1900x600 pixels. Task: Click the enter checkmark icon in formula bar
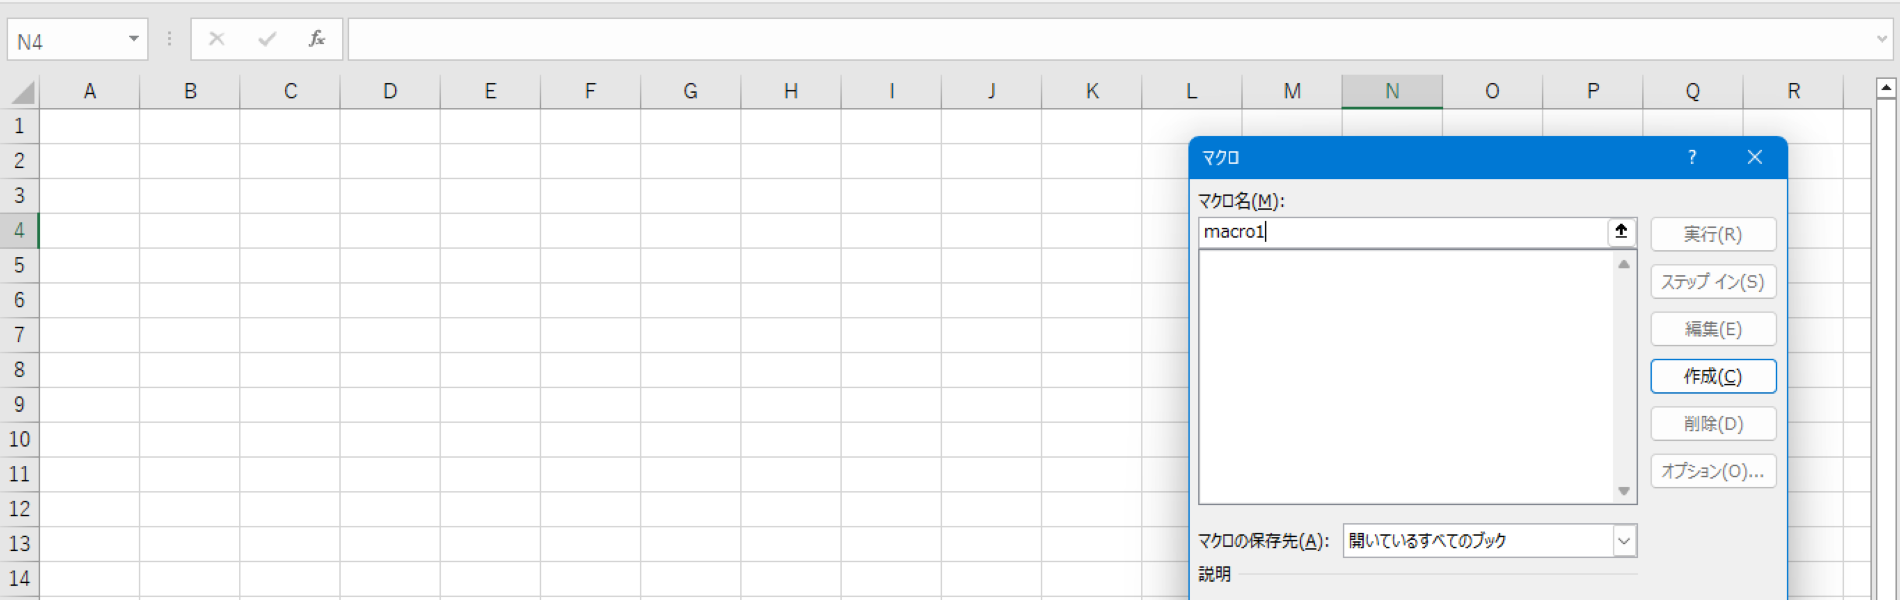[x=266, y=39]
